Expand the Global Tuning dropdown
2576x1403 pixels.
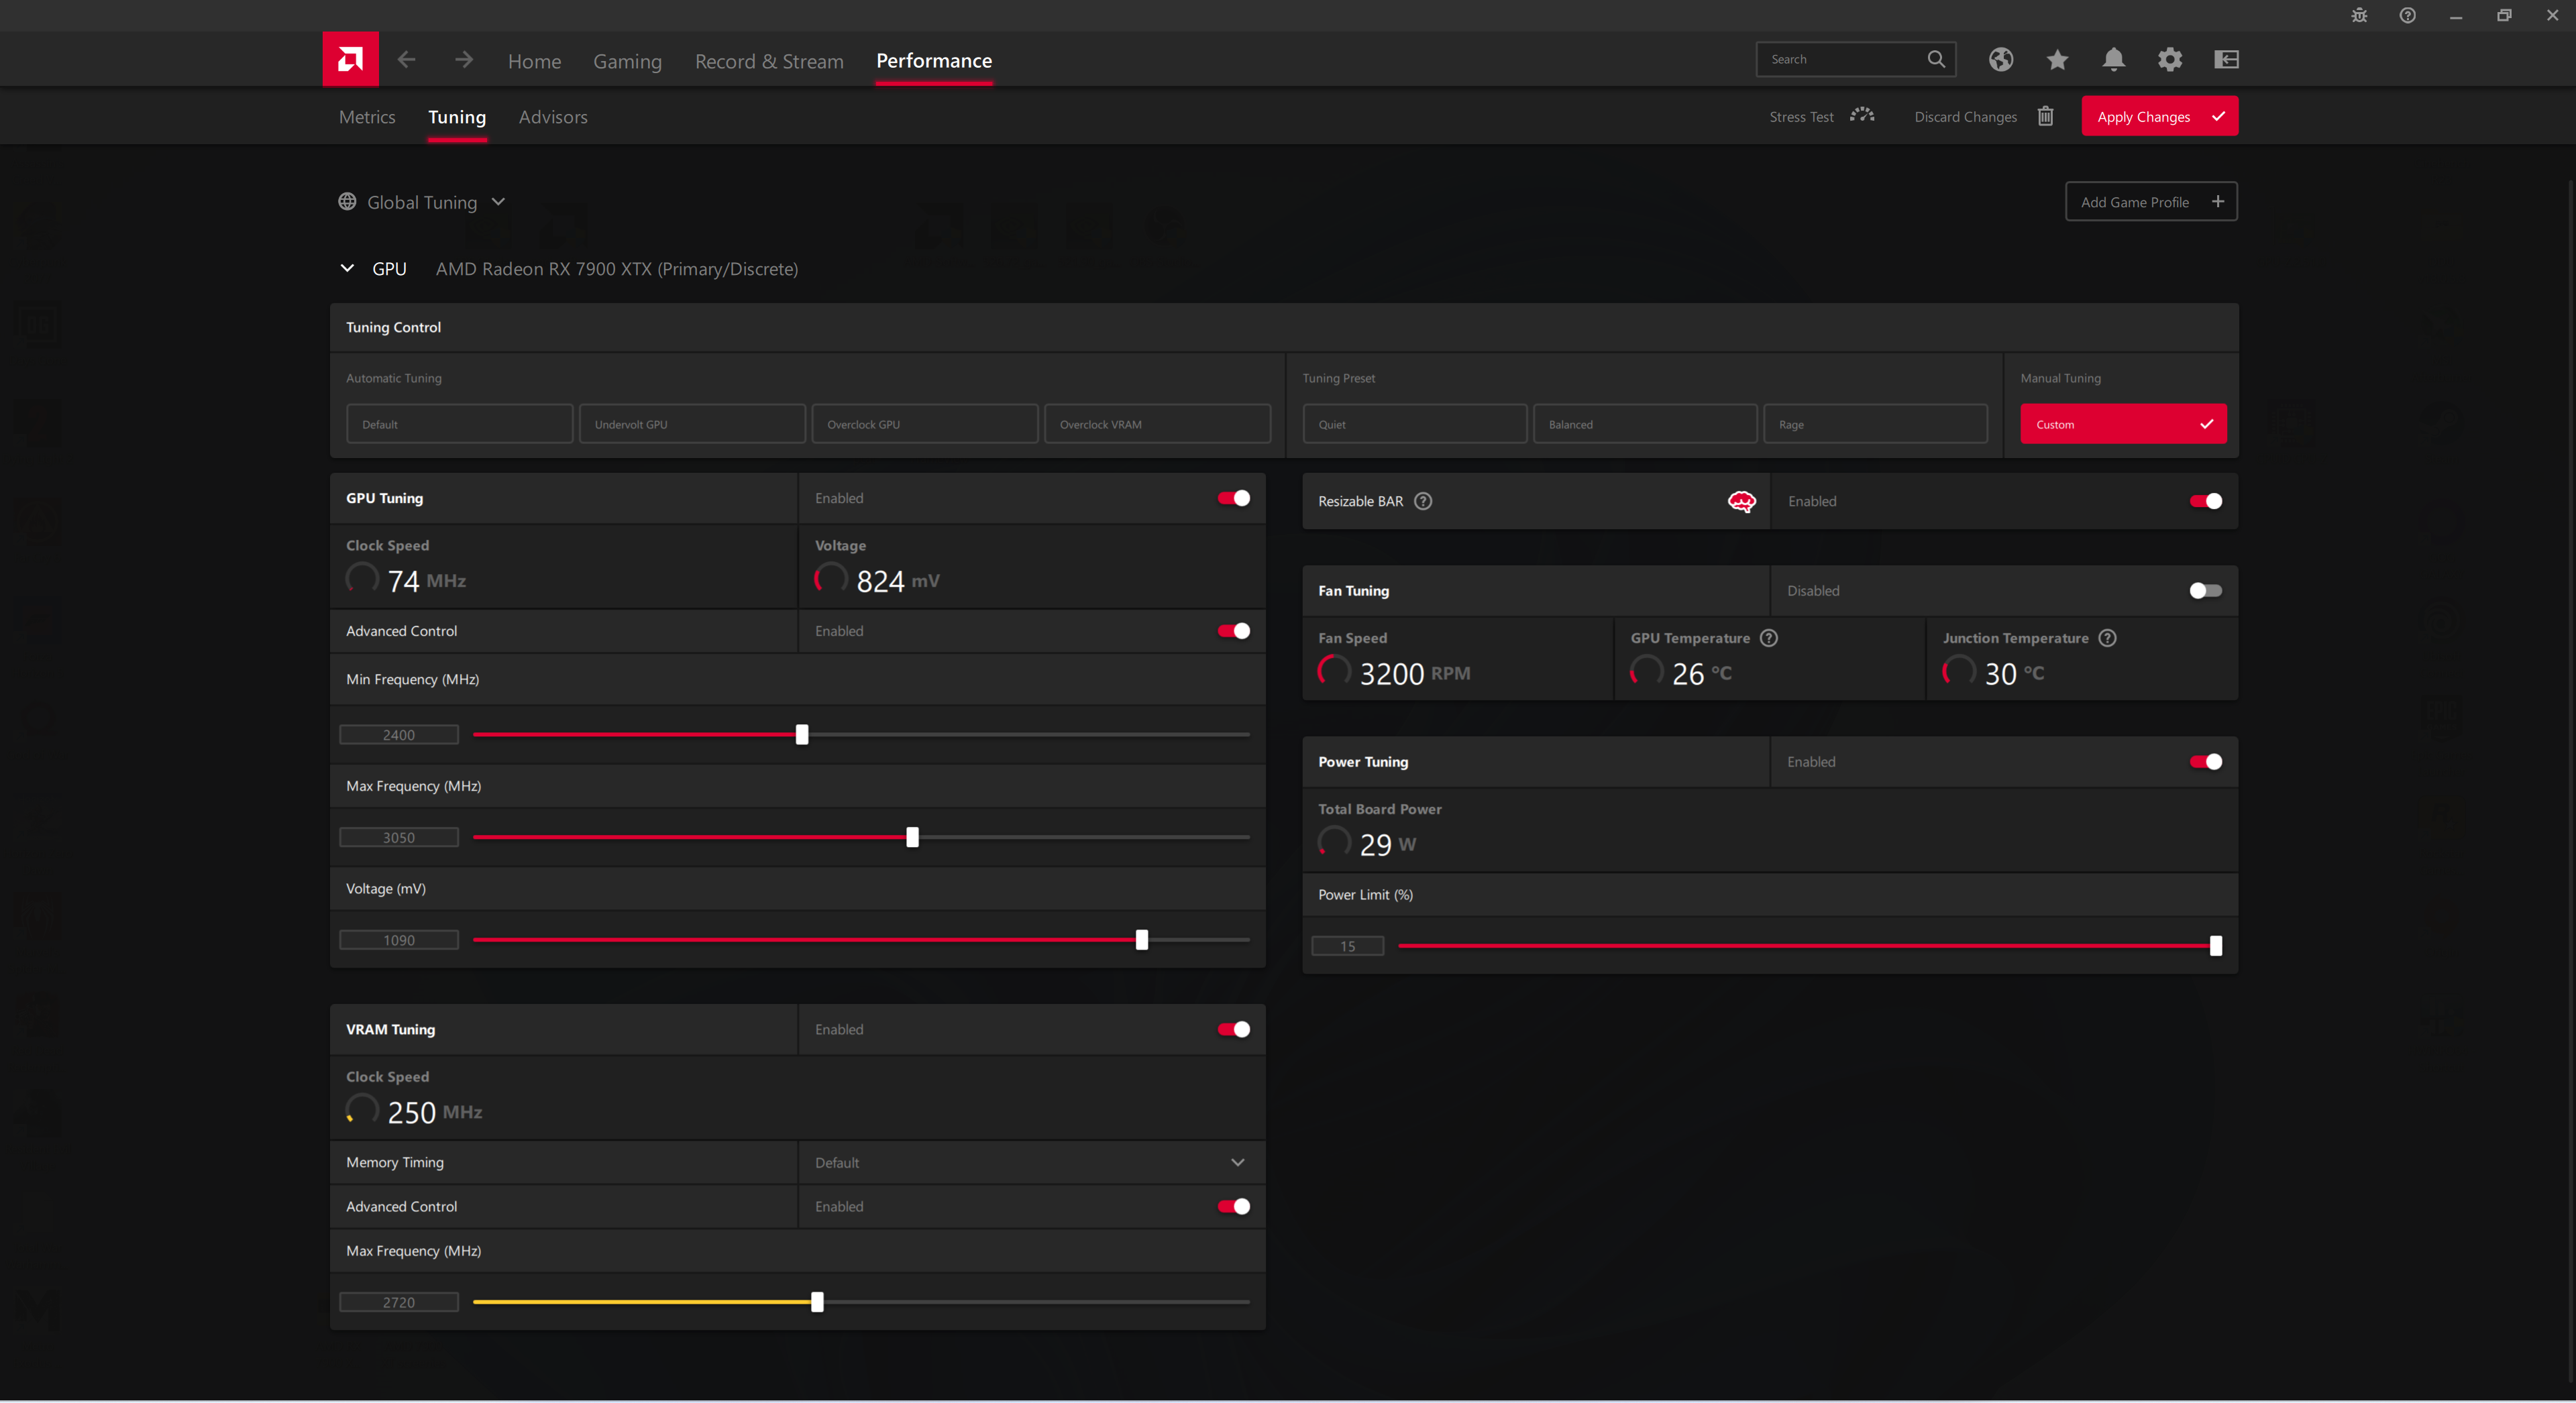pyautogui.click(x=497, y=202)
